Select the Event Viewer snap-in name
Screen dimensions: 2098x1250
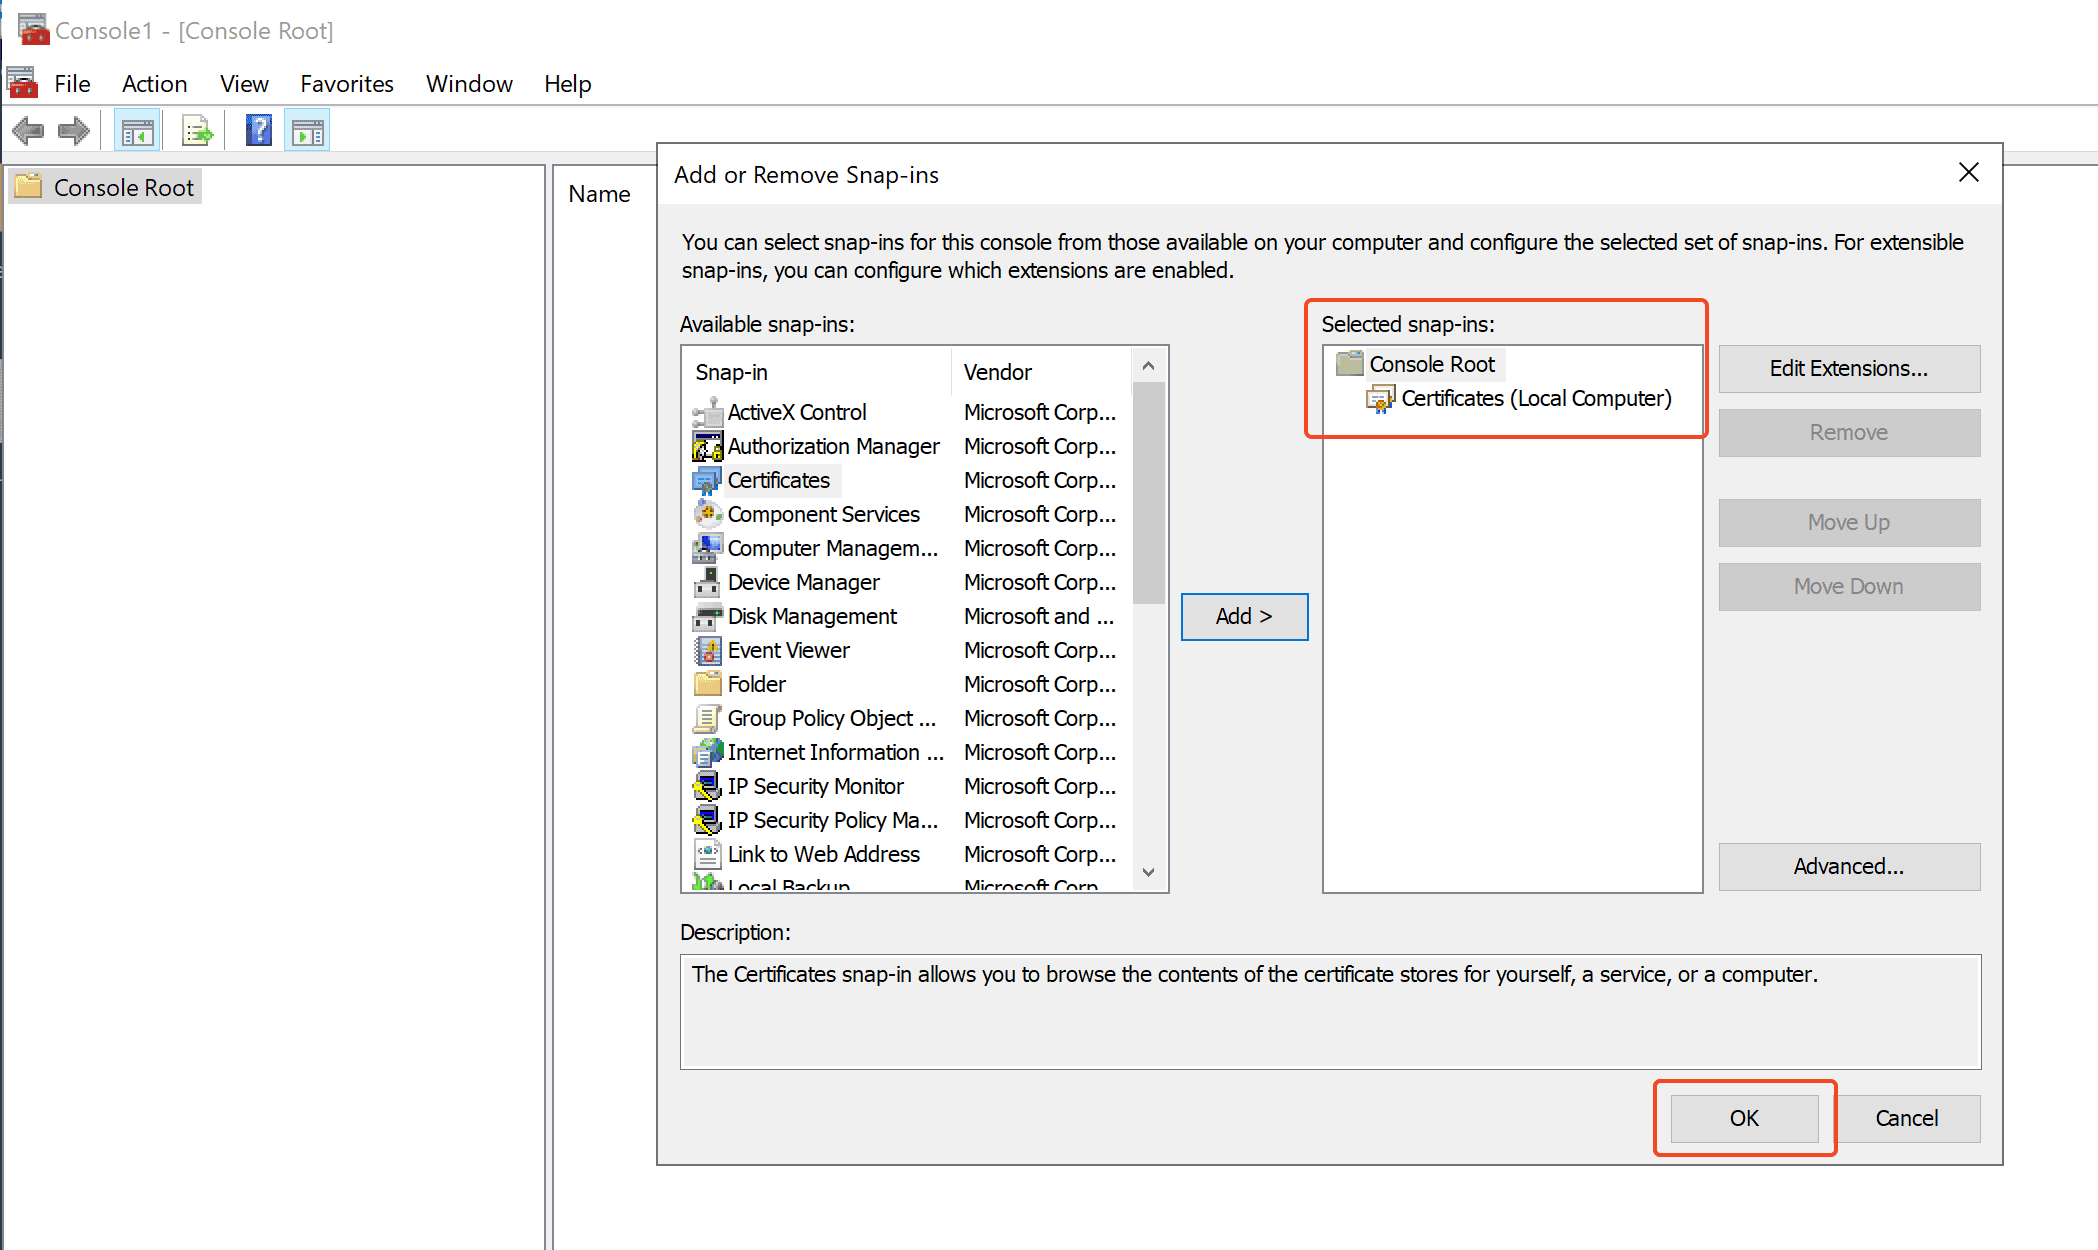pos(789,650)
